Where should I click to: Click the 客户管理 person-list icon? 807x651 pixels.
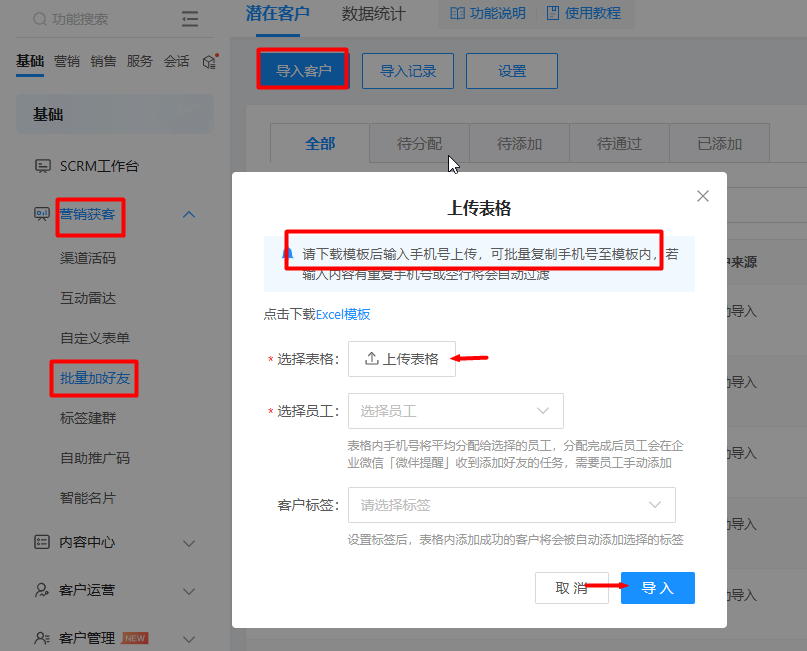[42, 637]
